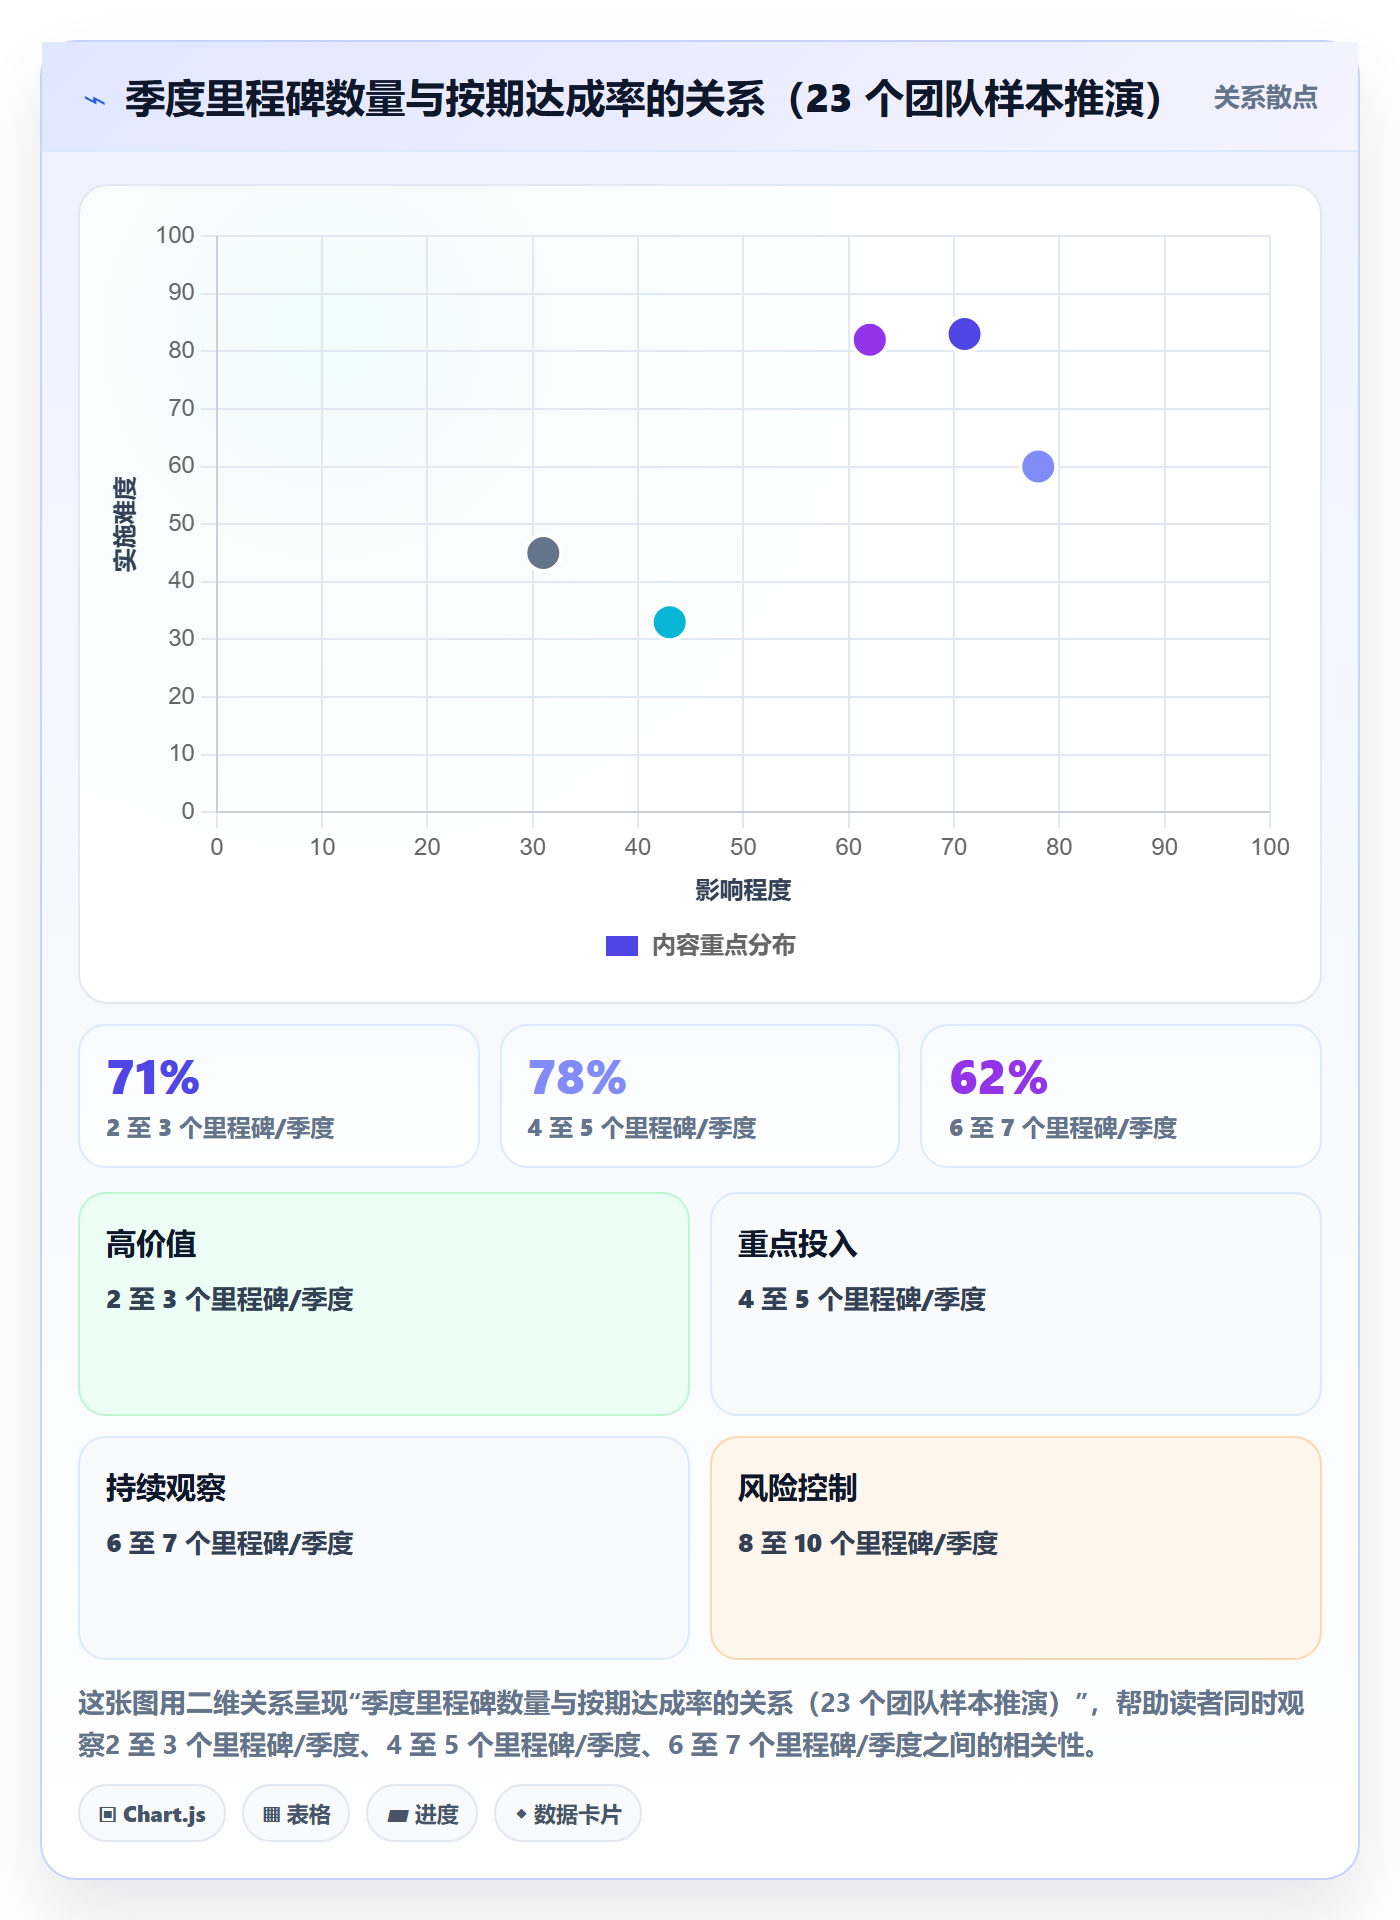Click the 62% stat value
1400x1920 pixels.
[x=998, y=1078]
